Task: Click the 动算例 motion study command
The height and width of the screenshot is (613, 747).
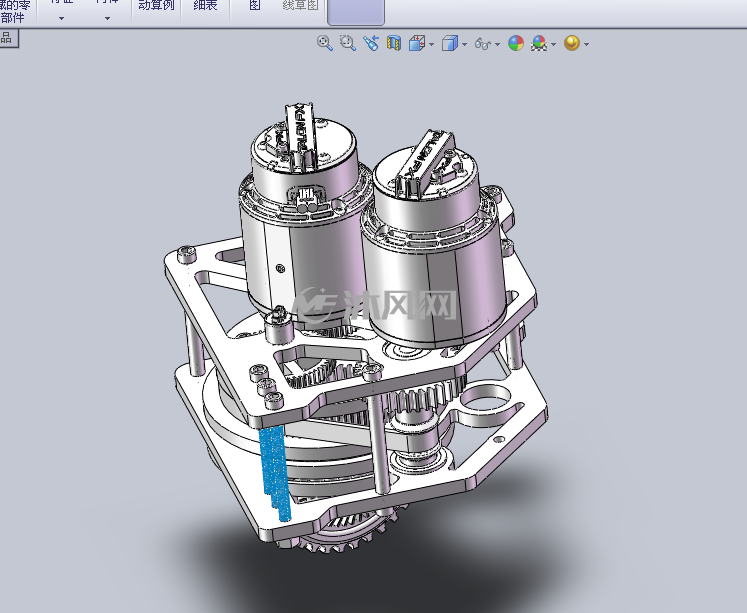Action: pos(156,6)
